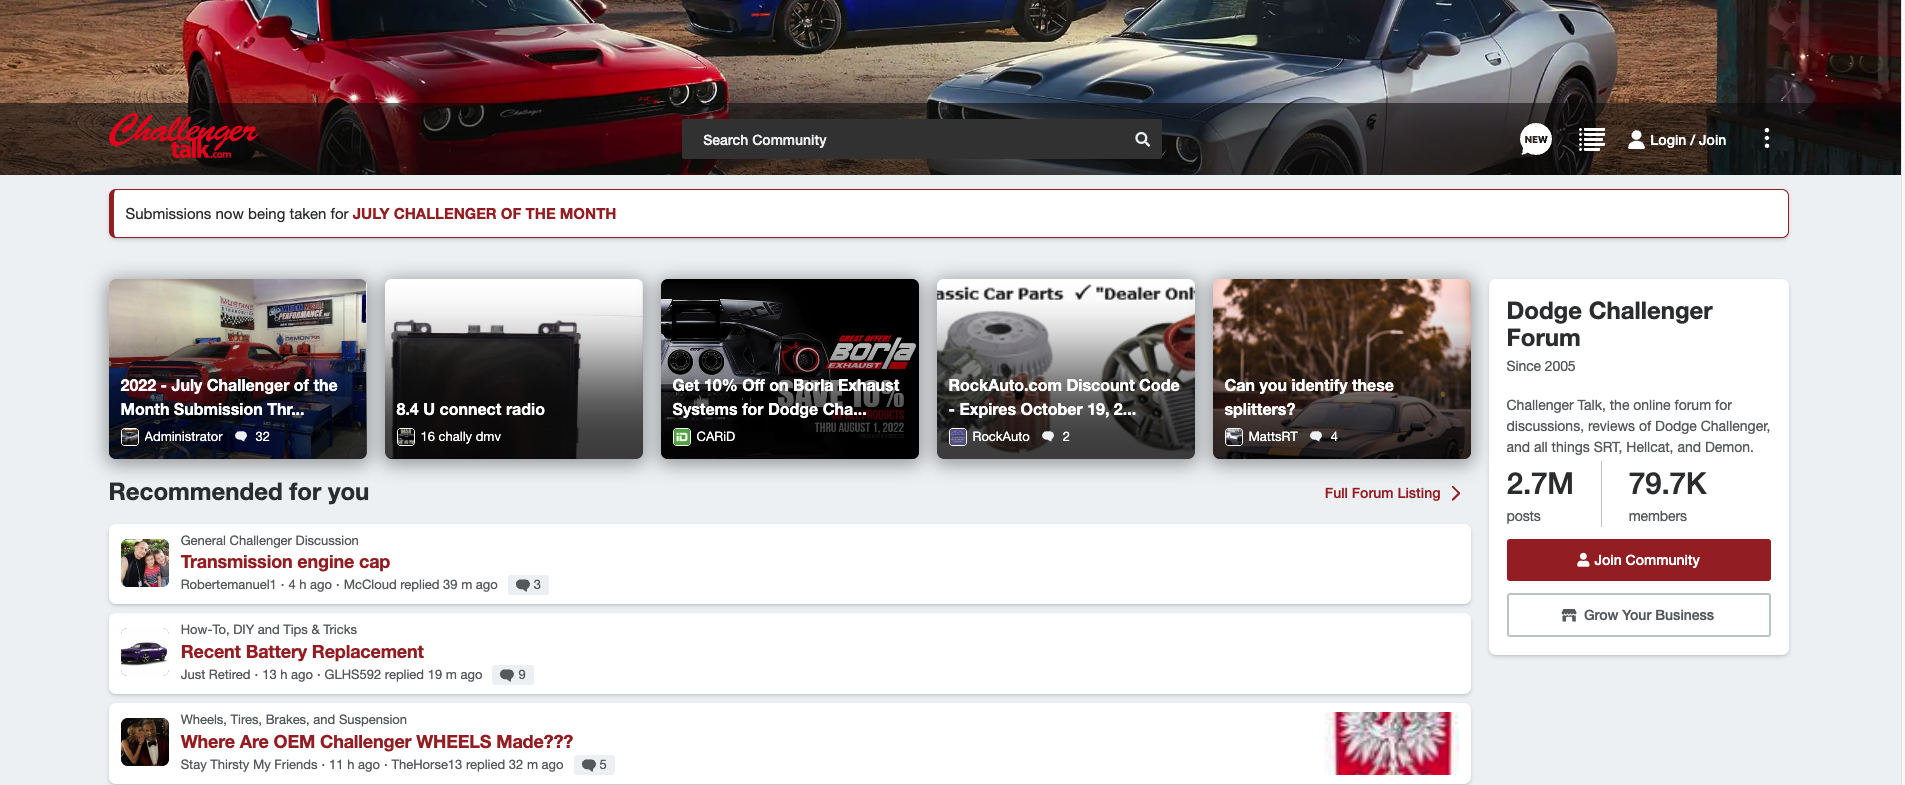The image size is (1905, 785).
Task: Click 'Stay Thirsty My Friends' author name
Action: (249, 765)
